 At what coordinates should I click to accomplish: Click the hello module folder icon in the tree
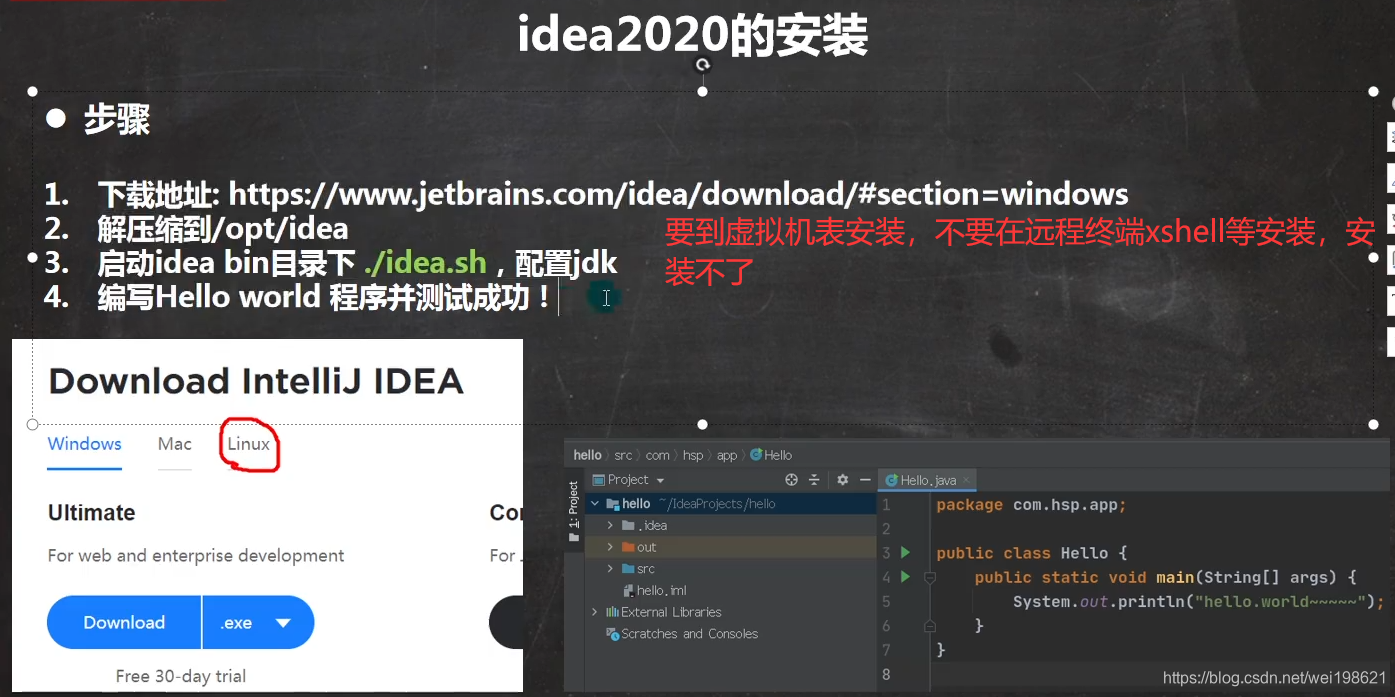pos(612,504)
